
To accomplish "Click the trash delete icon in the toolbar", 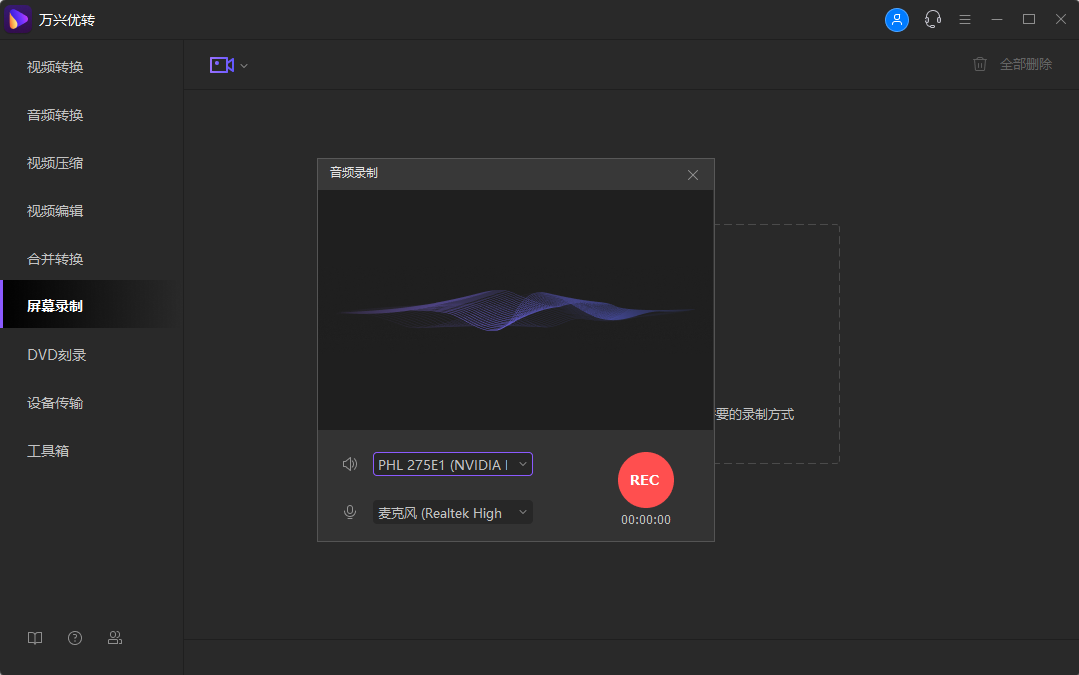I will (979, 63).
